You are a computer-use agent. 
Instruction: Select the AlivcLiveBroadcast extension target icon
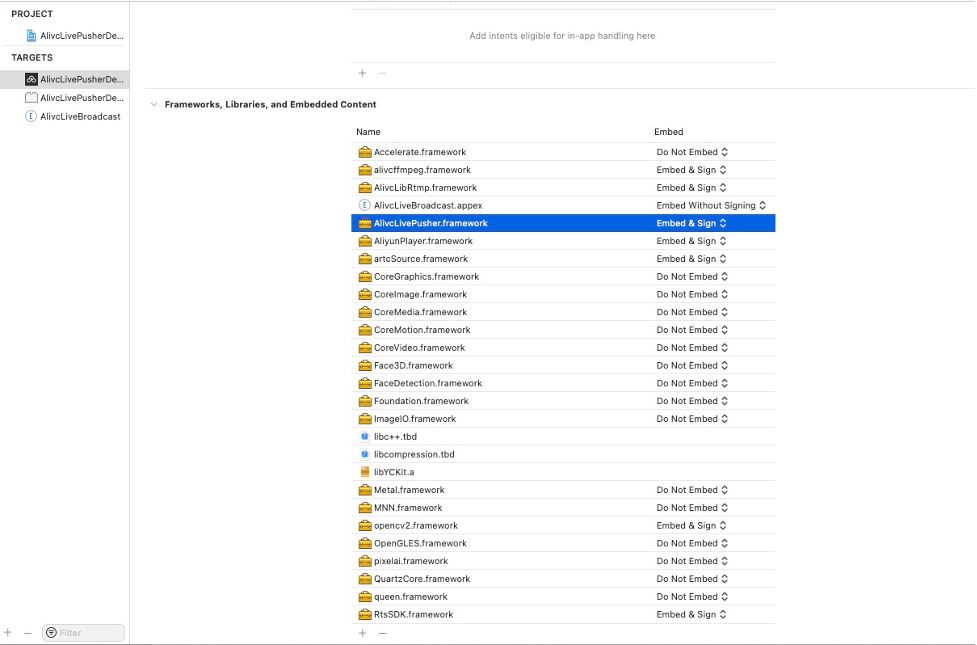point(31,117)
